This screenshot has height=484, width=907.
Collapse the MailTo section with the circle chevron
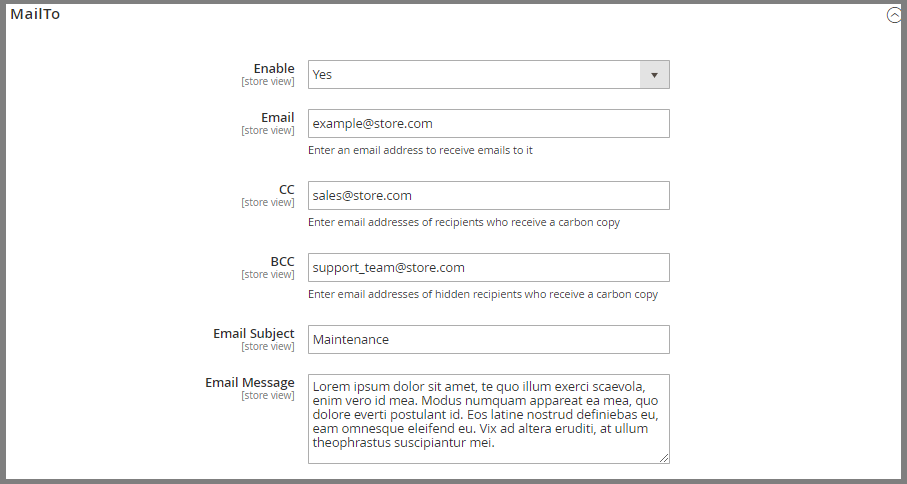(894, 16)
